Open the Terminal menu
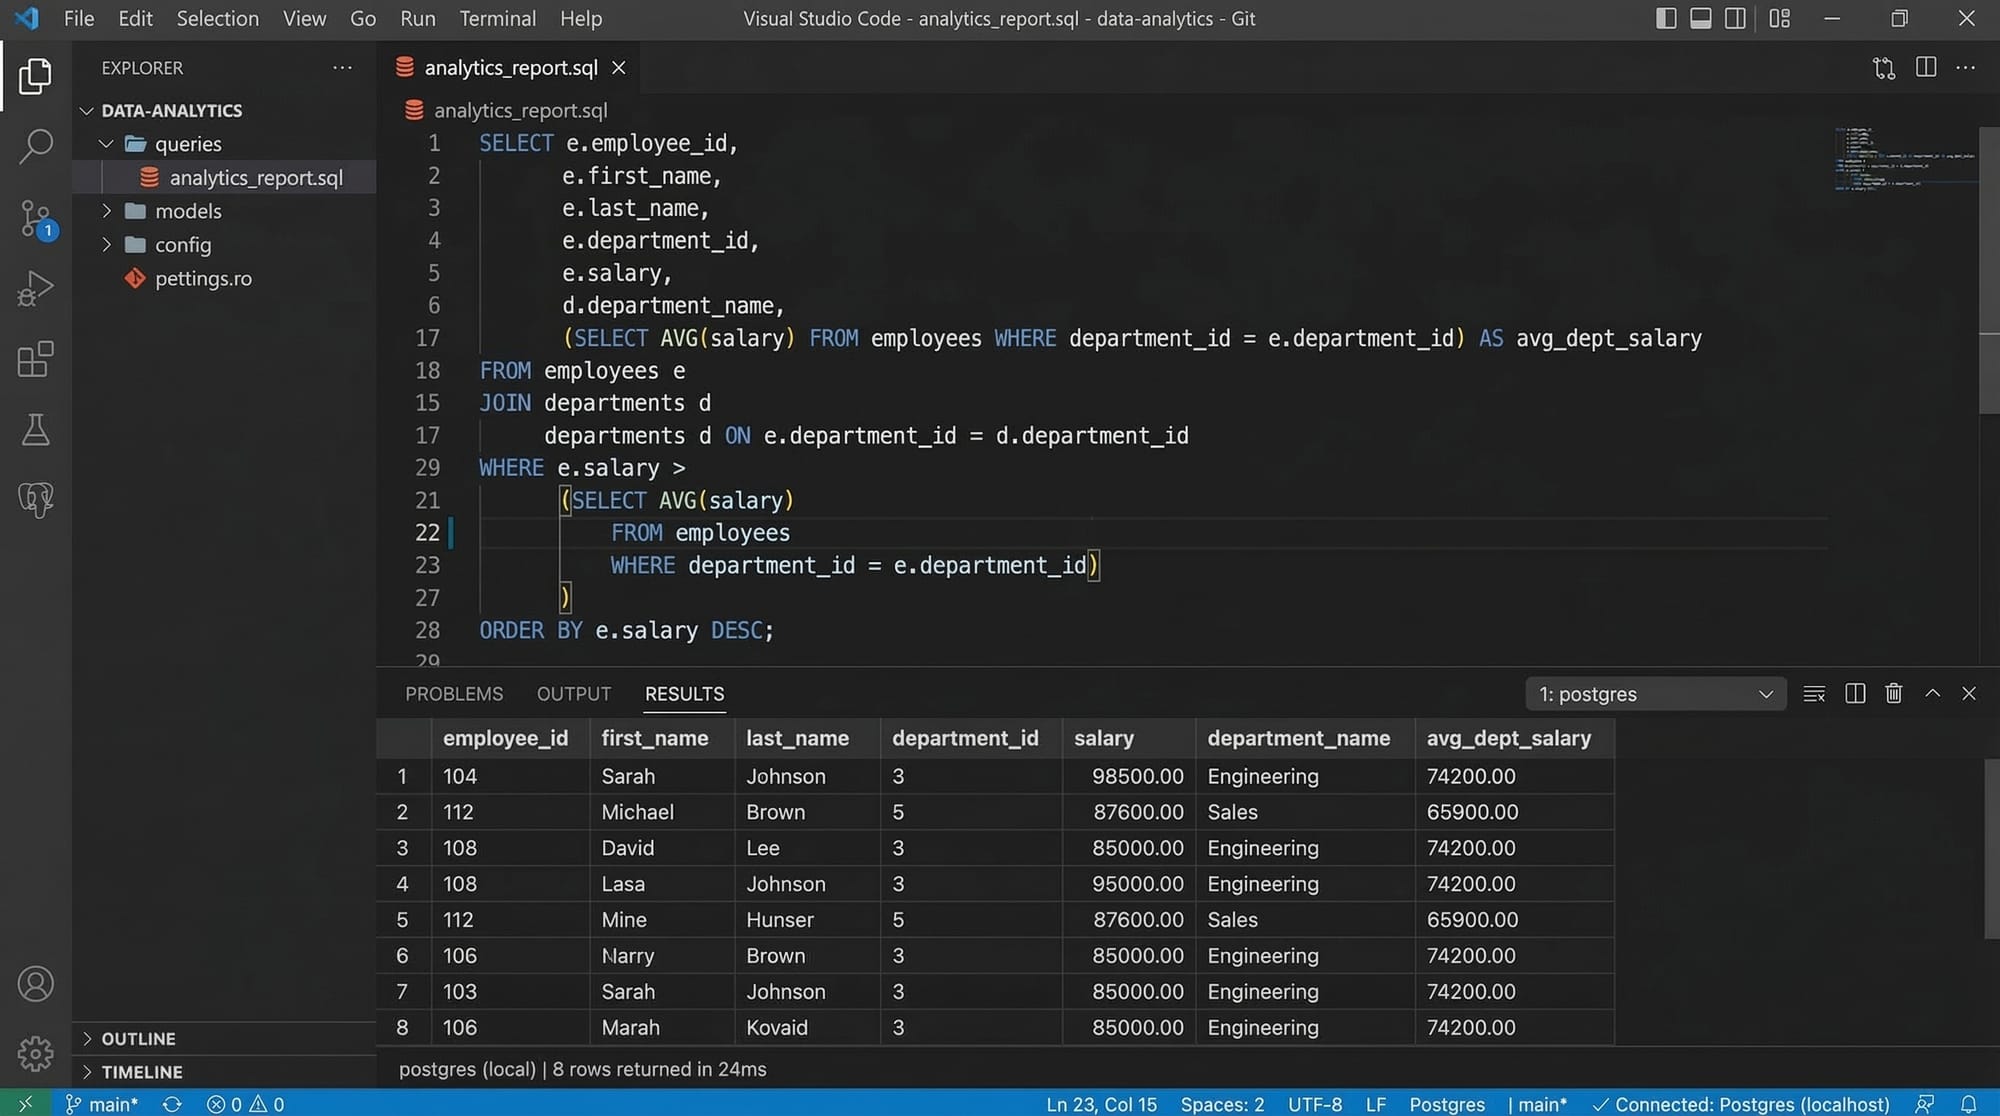The image size is (2000, 1116). click(x=497, y=18)
